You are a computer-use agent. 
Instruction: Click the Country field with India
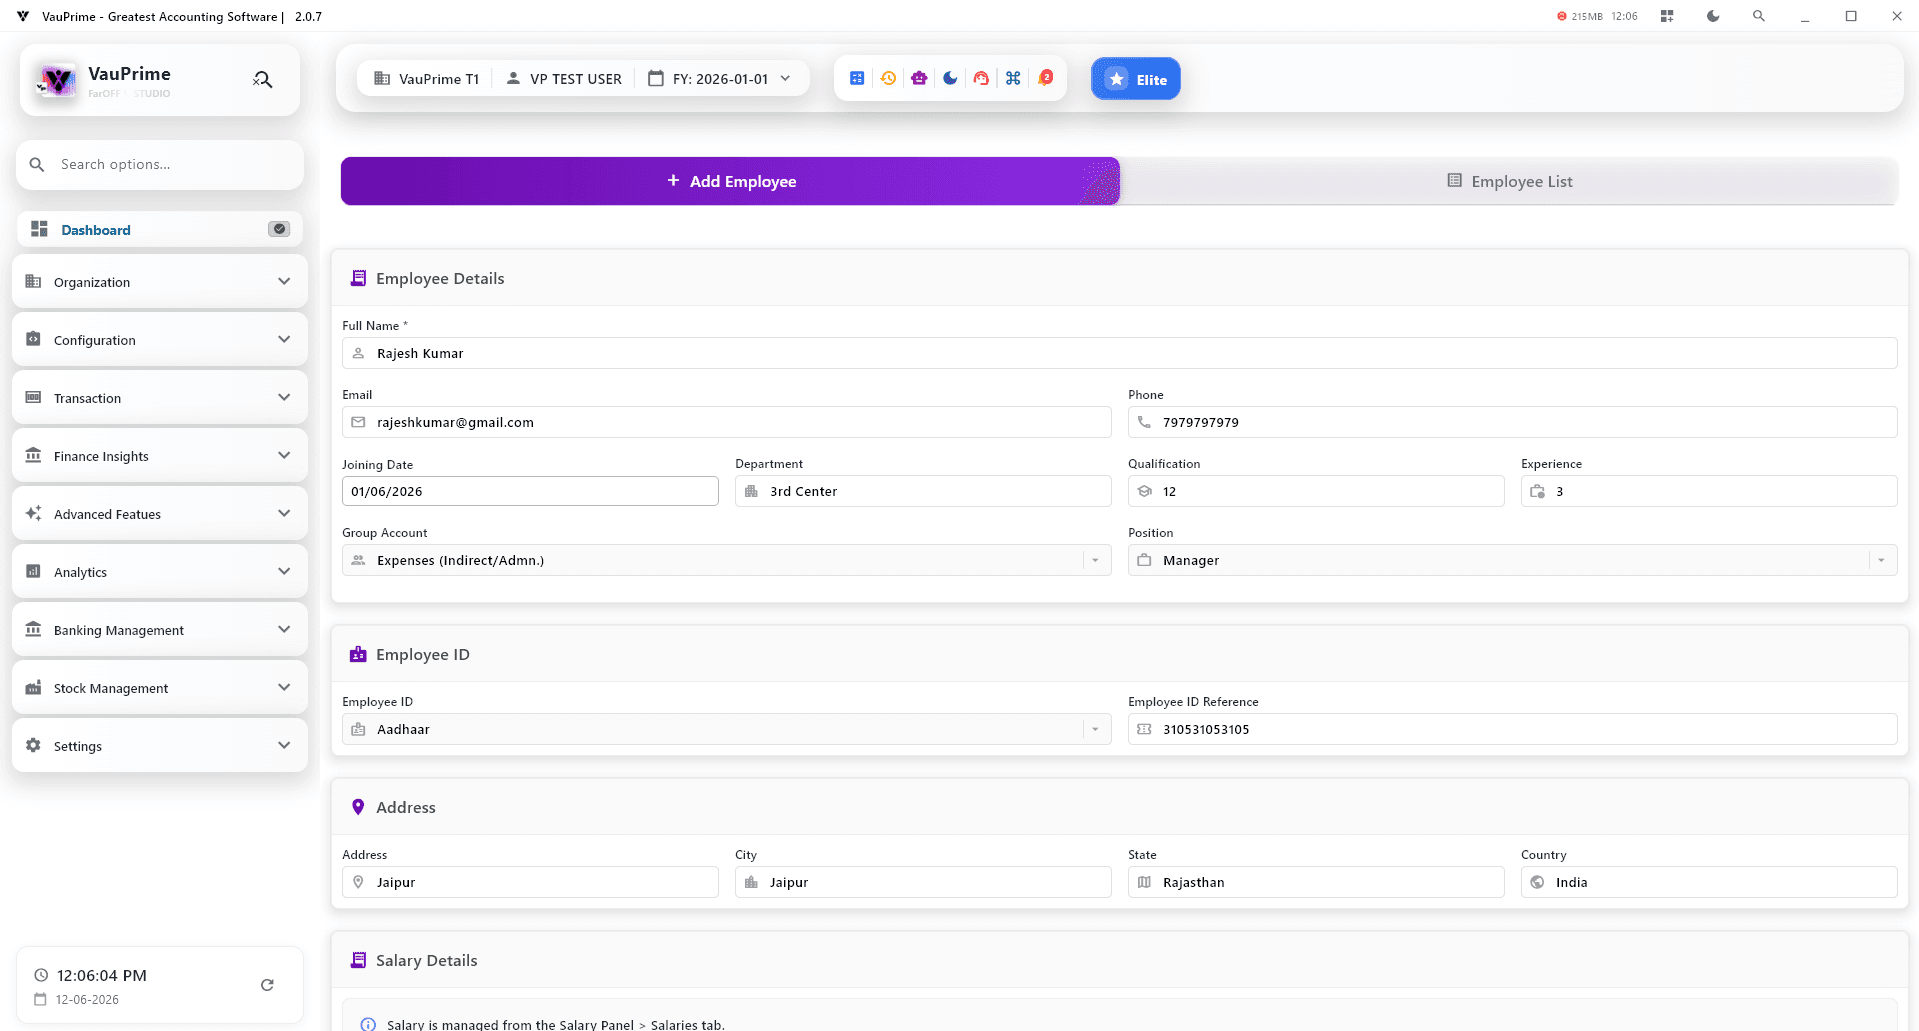pos(1709,882)
